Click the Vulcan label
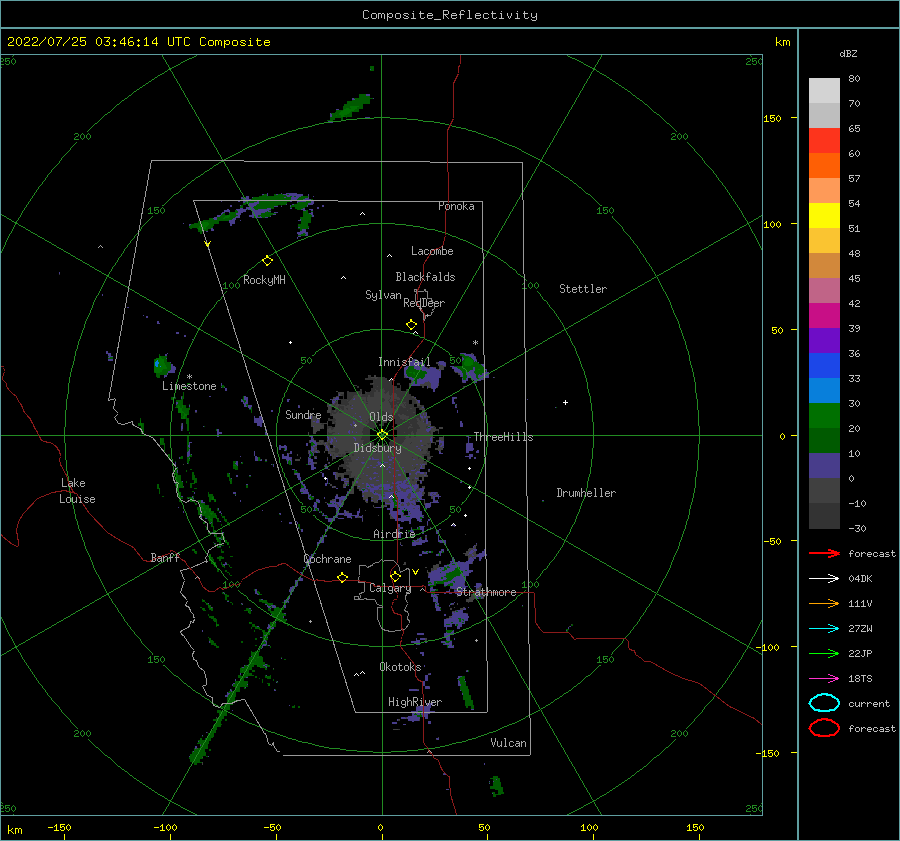Image resolution: width=900 pixels, height=841 pixels. click(x=509, y=743)
